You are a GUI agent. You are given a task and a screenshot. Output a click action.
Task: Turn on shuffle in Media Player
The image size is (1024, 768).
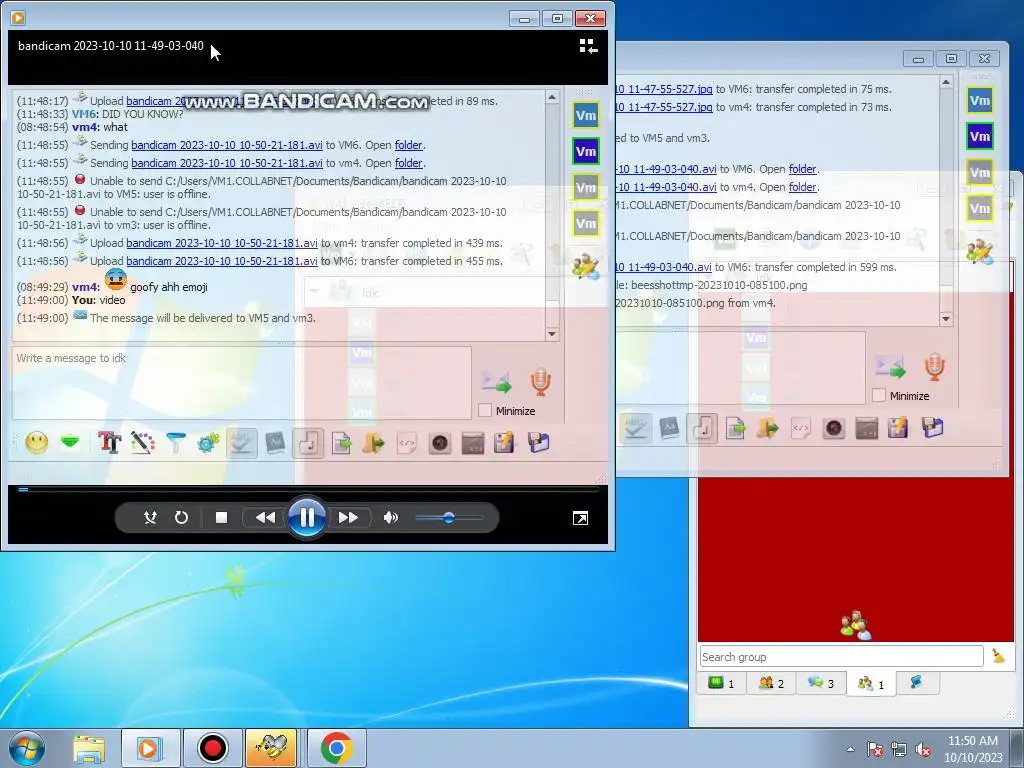[x=150, y=518]
